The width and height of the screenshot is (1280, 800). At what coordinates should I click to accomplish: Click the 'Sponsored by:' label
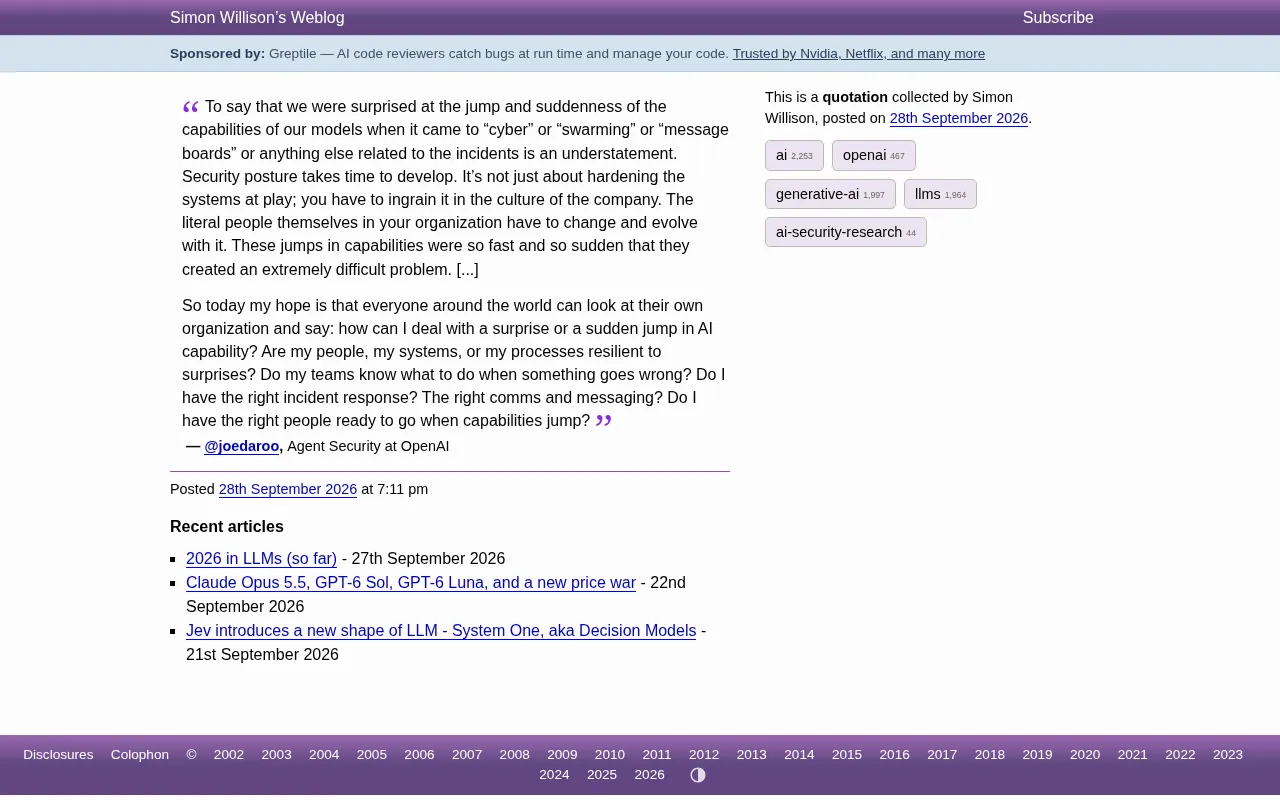[x=217, y=54]
